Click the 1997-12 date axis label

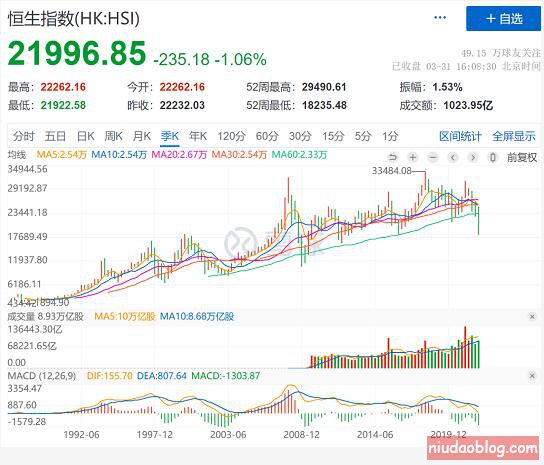click(155, 434)
